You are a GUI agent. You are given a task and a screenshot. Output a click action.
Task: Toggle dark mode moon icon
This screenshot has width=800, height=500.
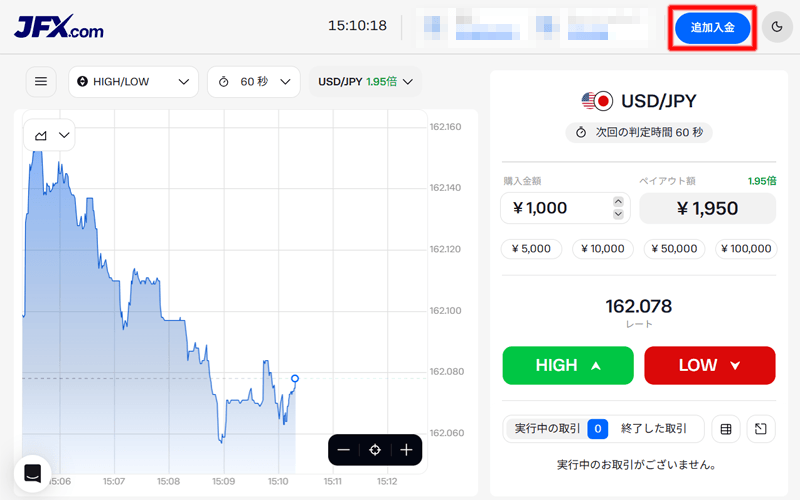(x=777, y=27)
